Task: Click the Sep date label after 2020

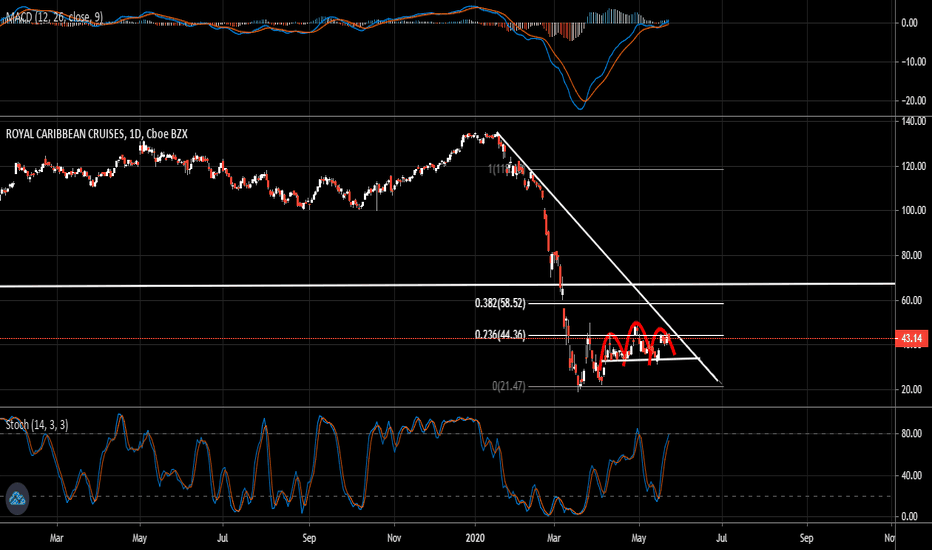Action: 806,538
